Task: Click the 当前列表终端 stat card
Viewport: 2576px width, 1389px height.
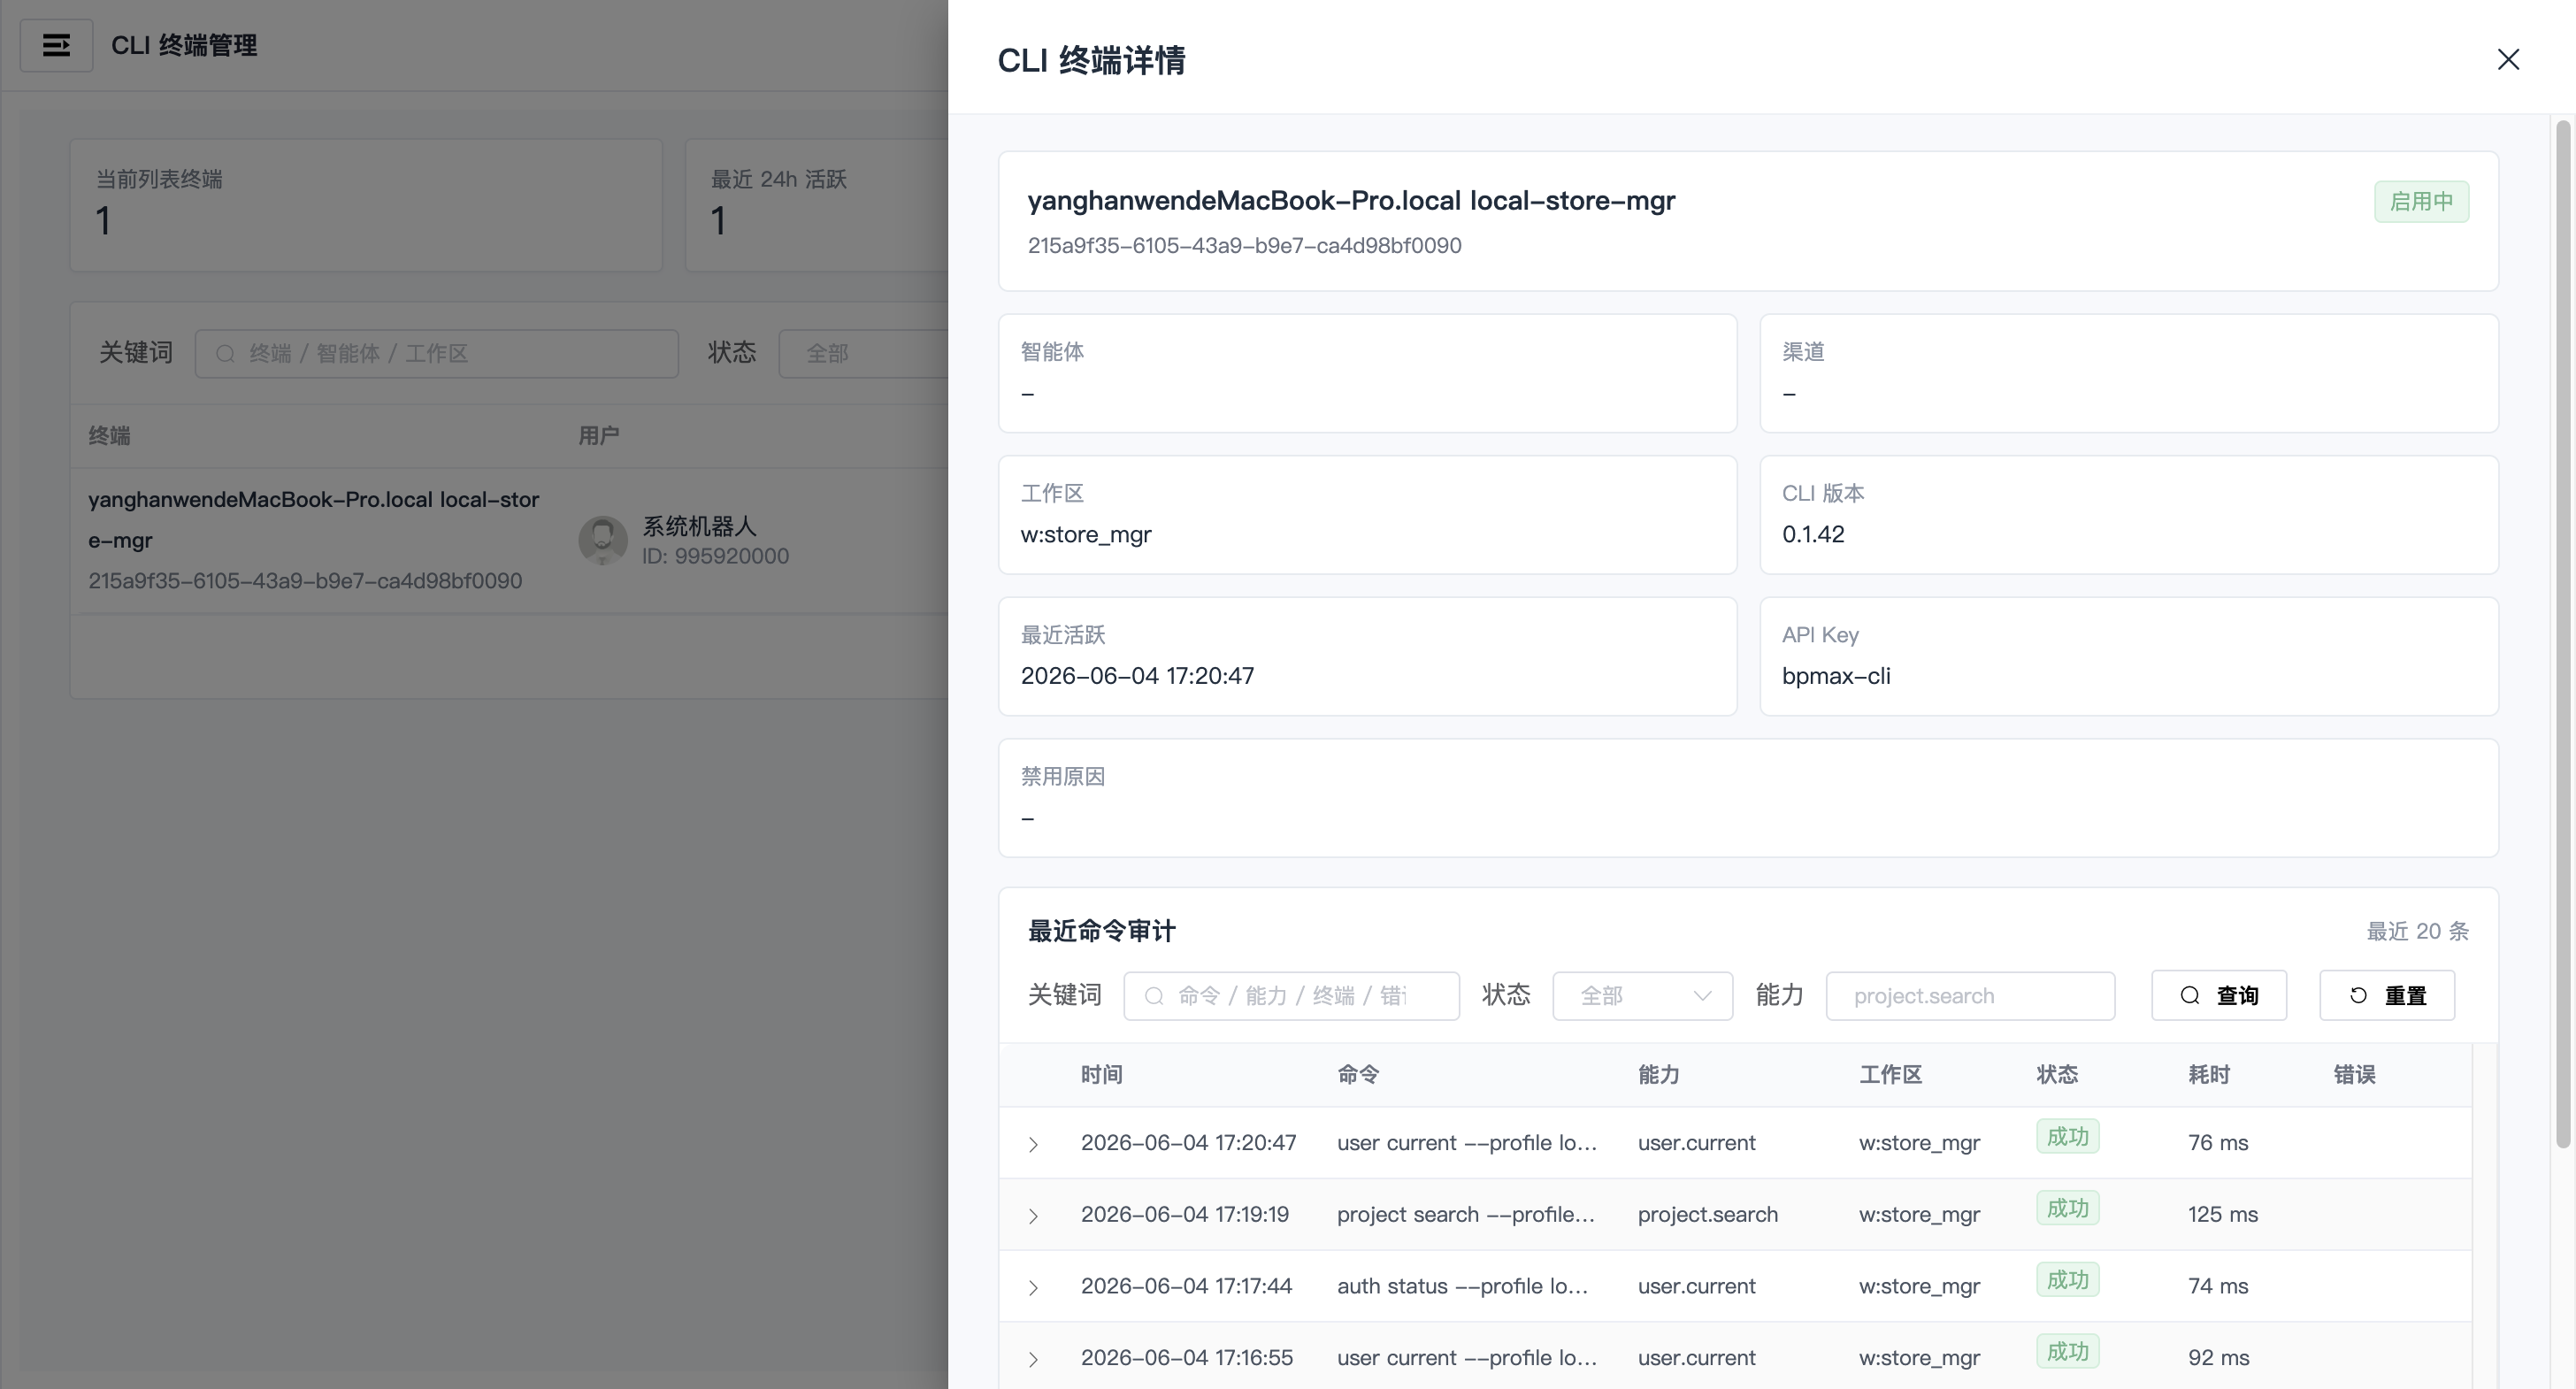Action: coord(366,205)
